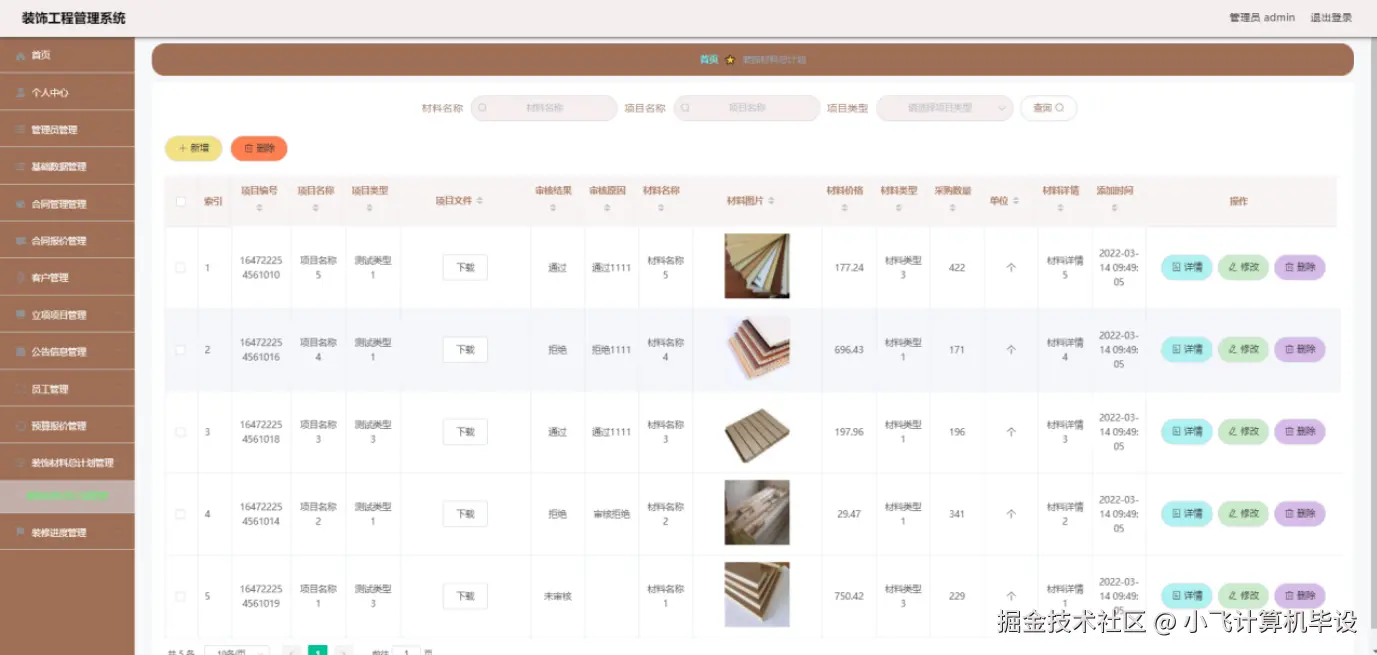Screen dimensions: 1377x655
Task: Tick the checkbox for row 3
Action: click(181, 432)
